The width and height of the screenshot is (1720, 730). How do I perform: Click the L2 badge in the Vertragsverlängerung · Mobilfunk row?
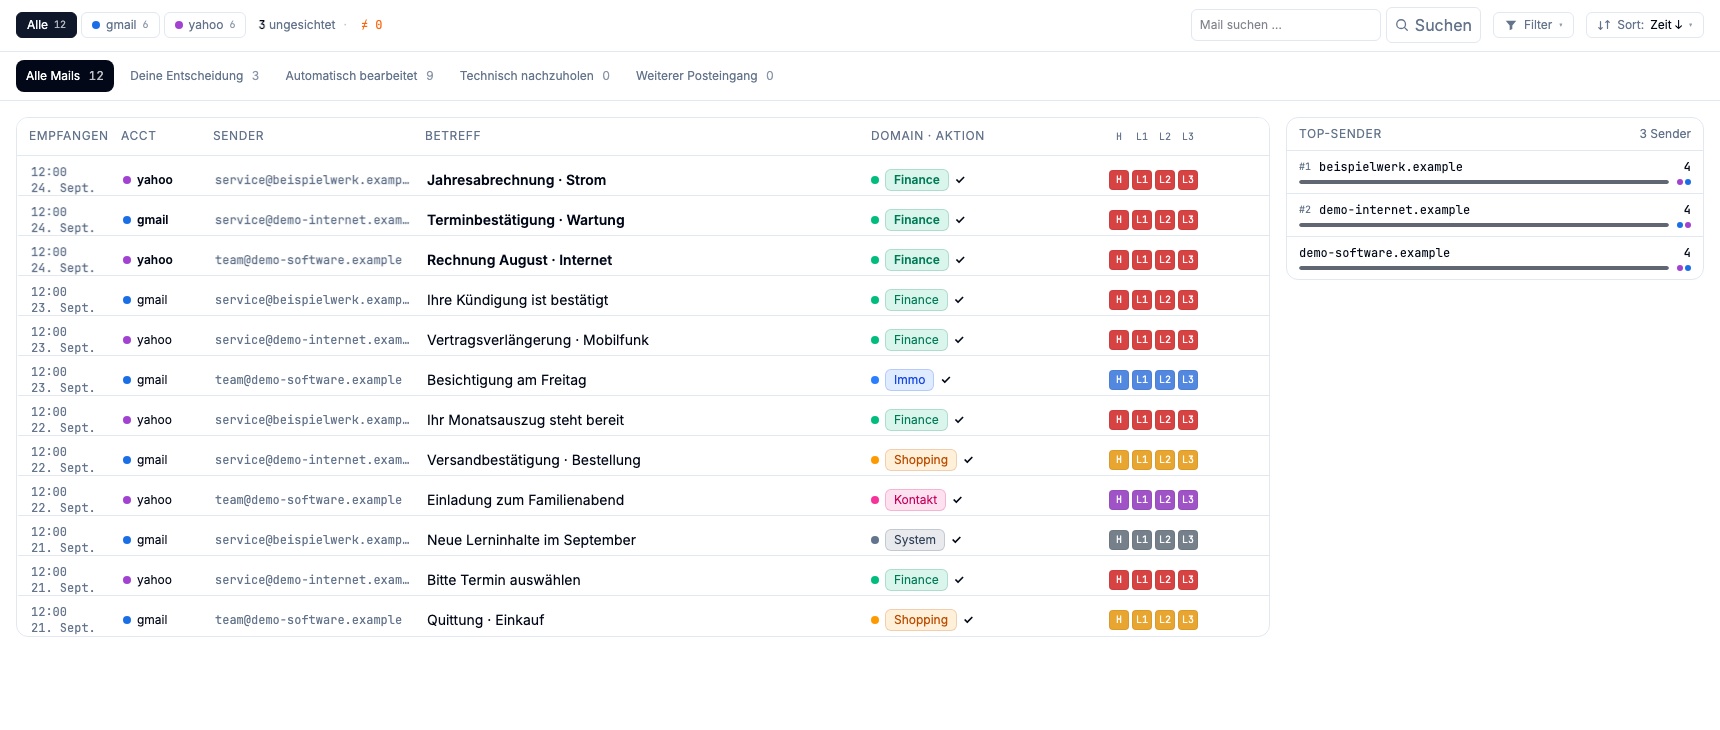coord(1165,340)
